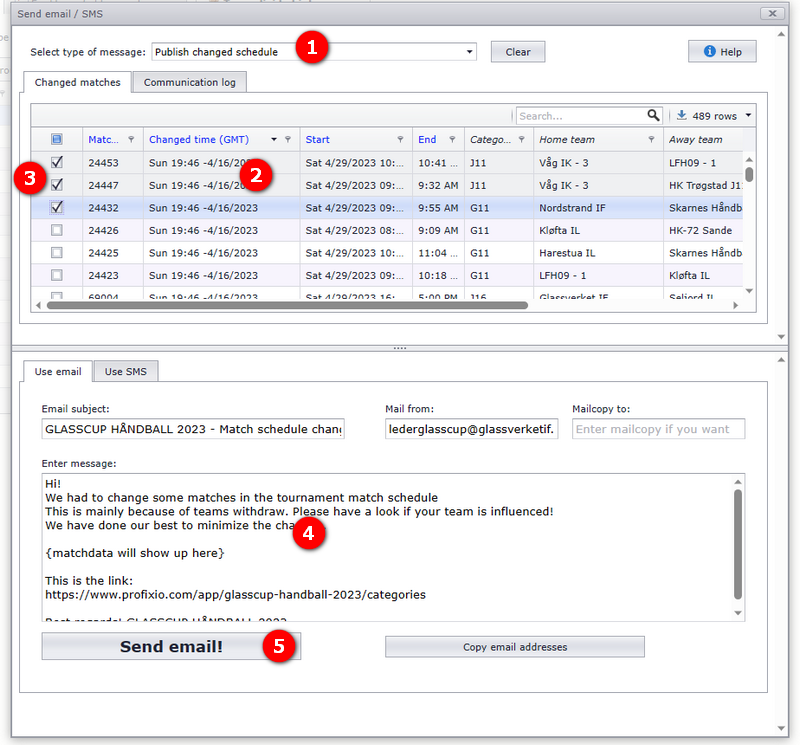Select the Use email tab
The height and width of the screenshot is (745, 800).
[58, 371]
